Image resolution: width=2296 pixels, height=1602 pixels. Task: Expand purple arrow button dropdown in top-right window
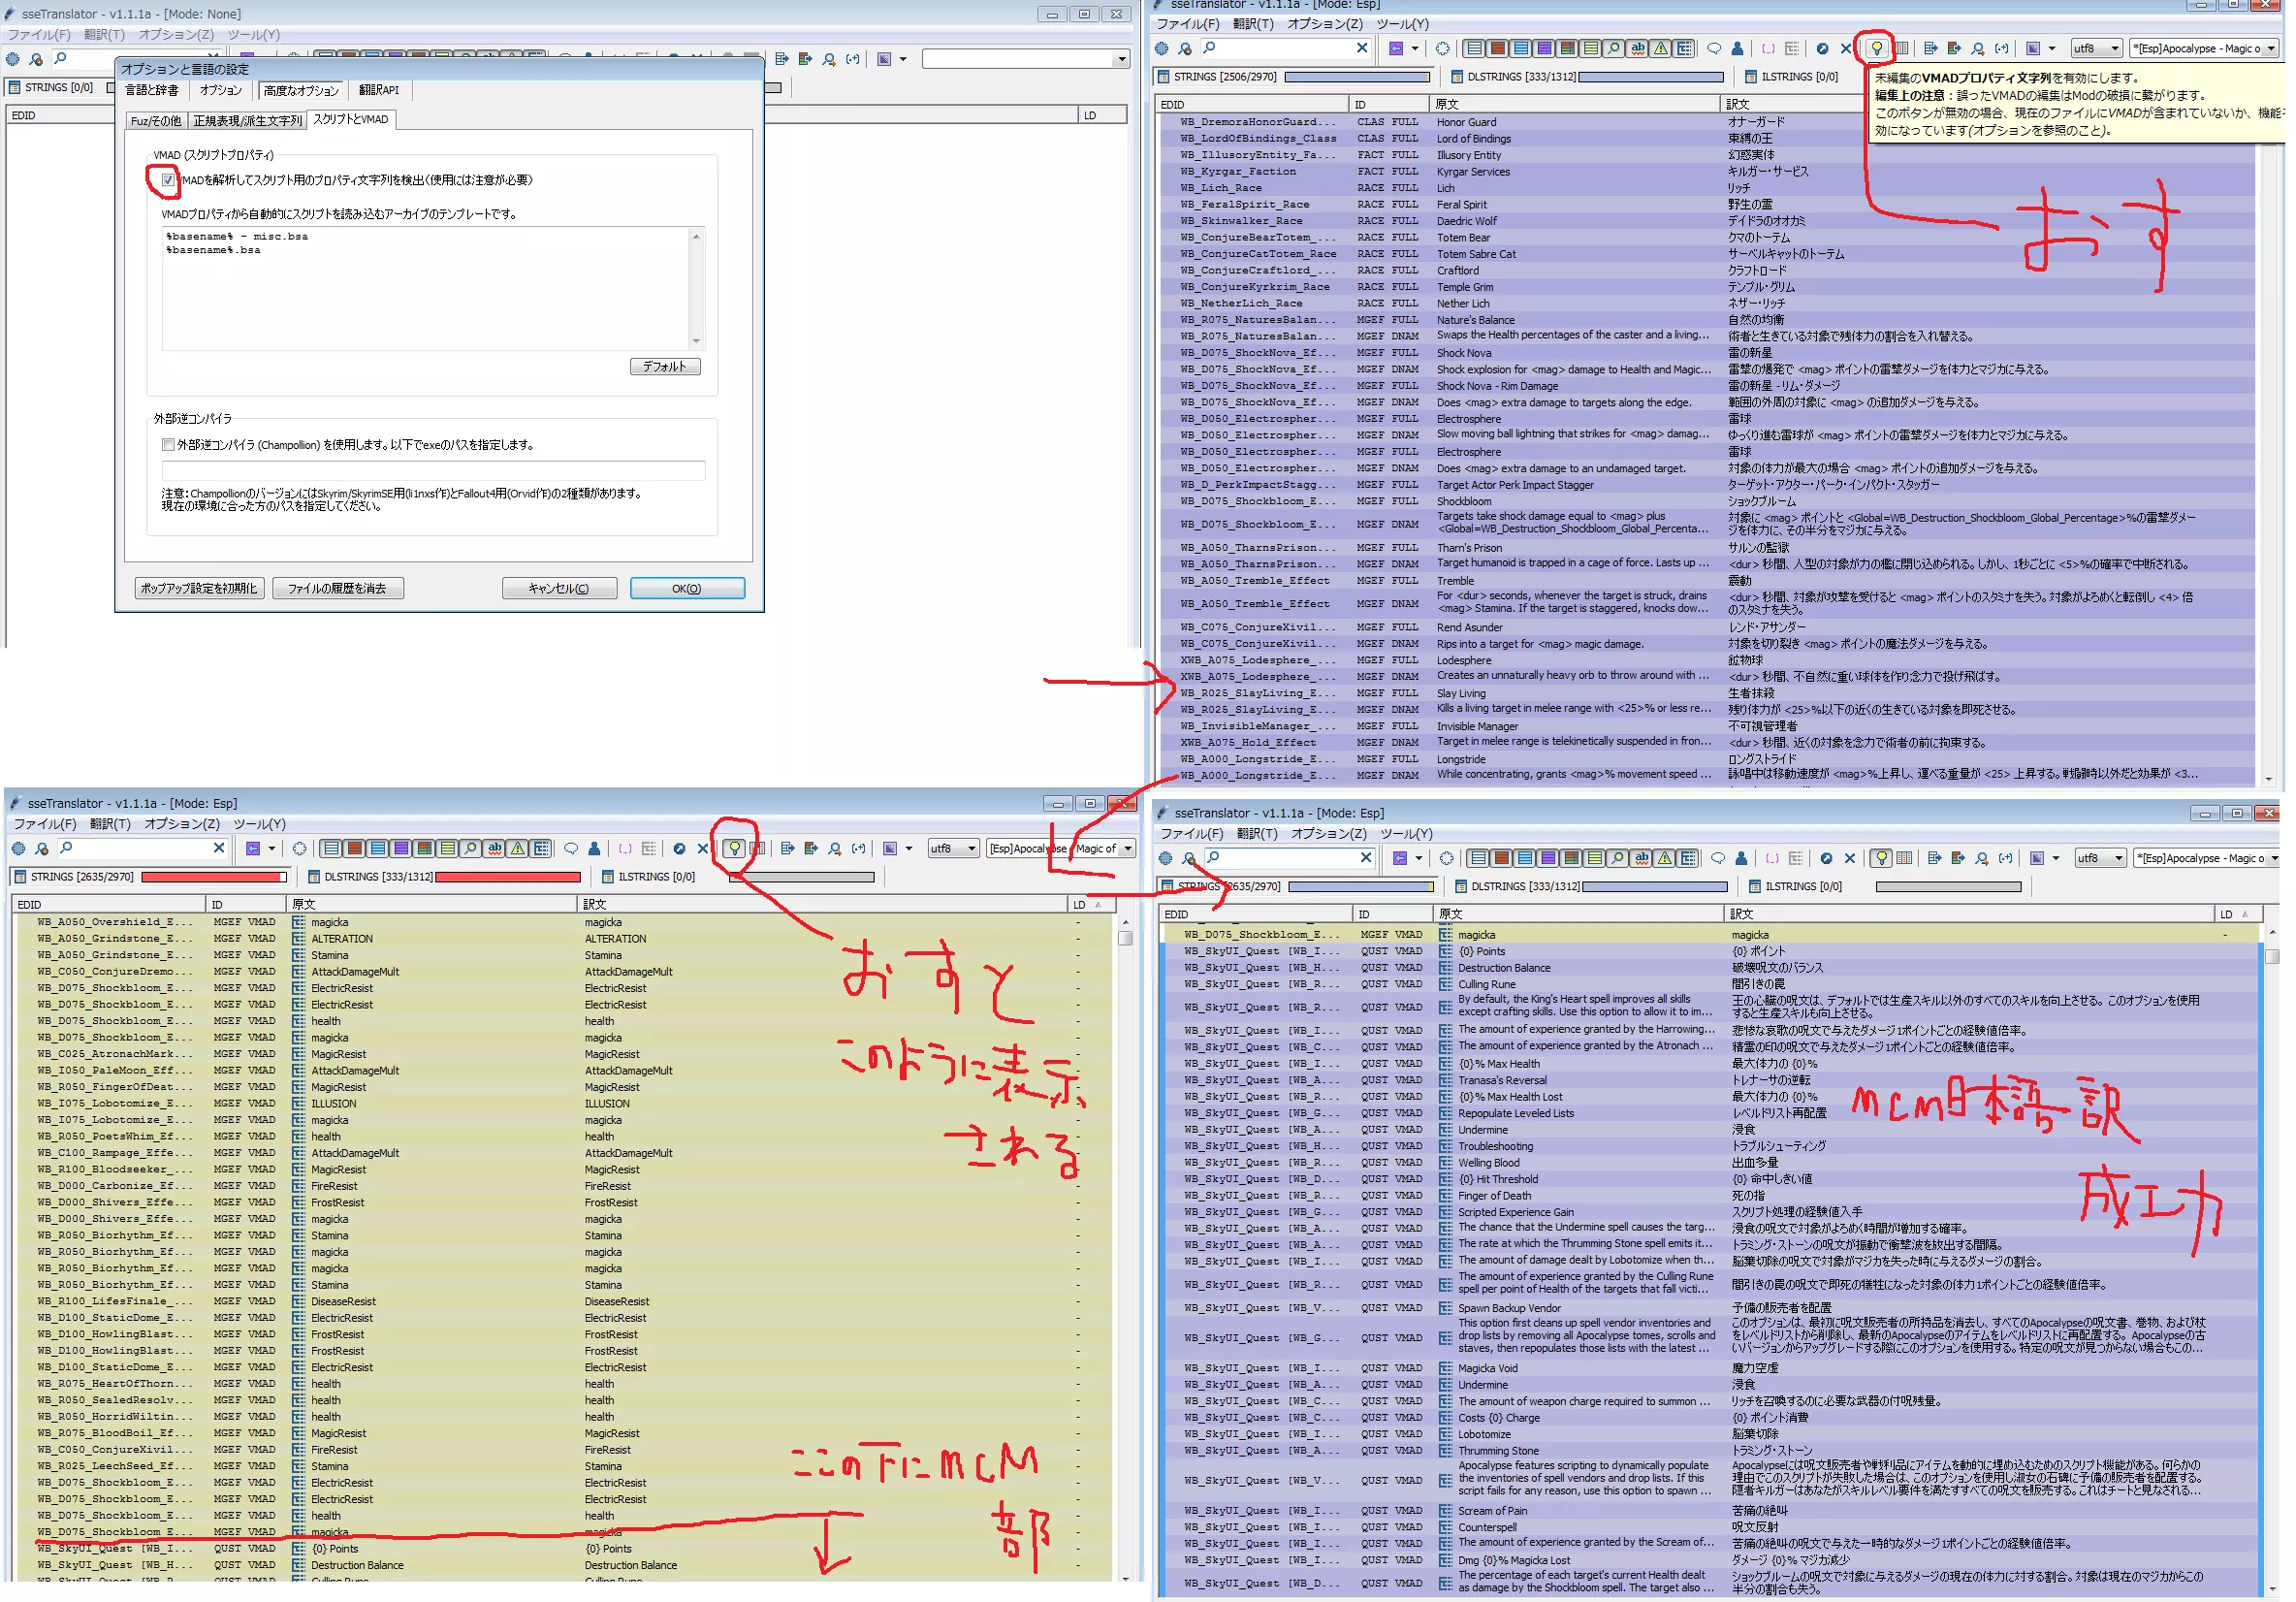[1415, 49]
